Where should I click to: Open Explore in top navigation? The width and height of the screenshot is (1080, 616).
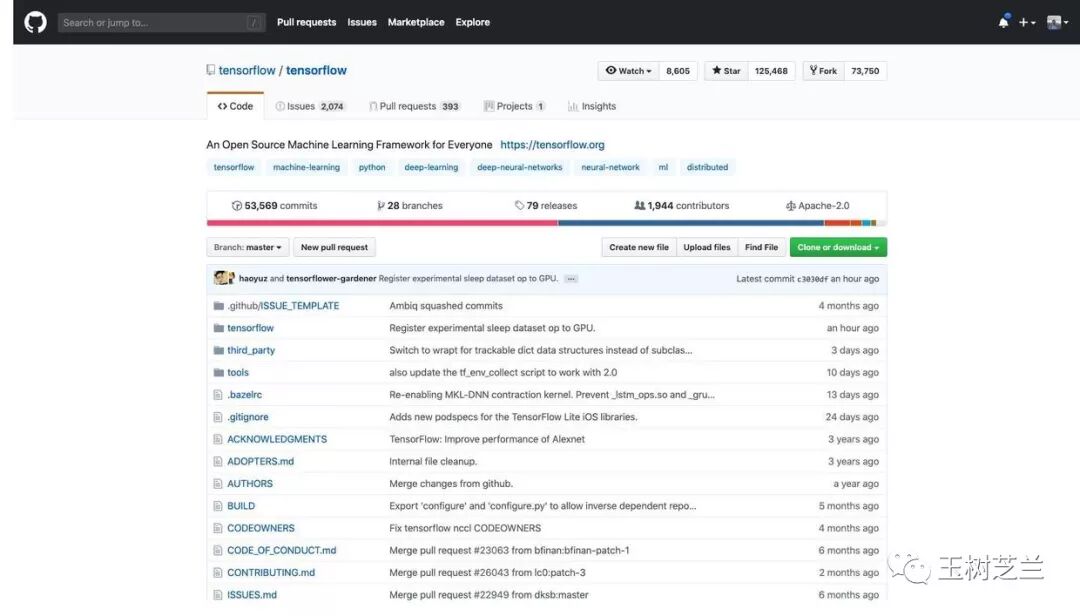[x=472, y=22]
